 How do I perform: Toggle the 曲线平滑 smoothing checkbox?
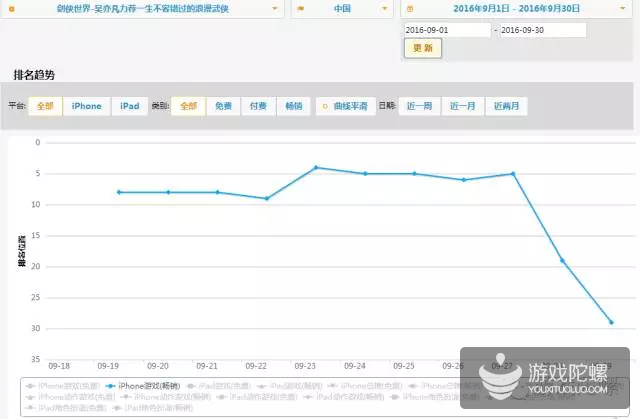click(x=346, y=106)
